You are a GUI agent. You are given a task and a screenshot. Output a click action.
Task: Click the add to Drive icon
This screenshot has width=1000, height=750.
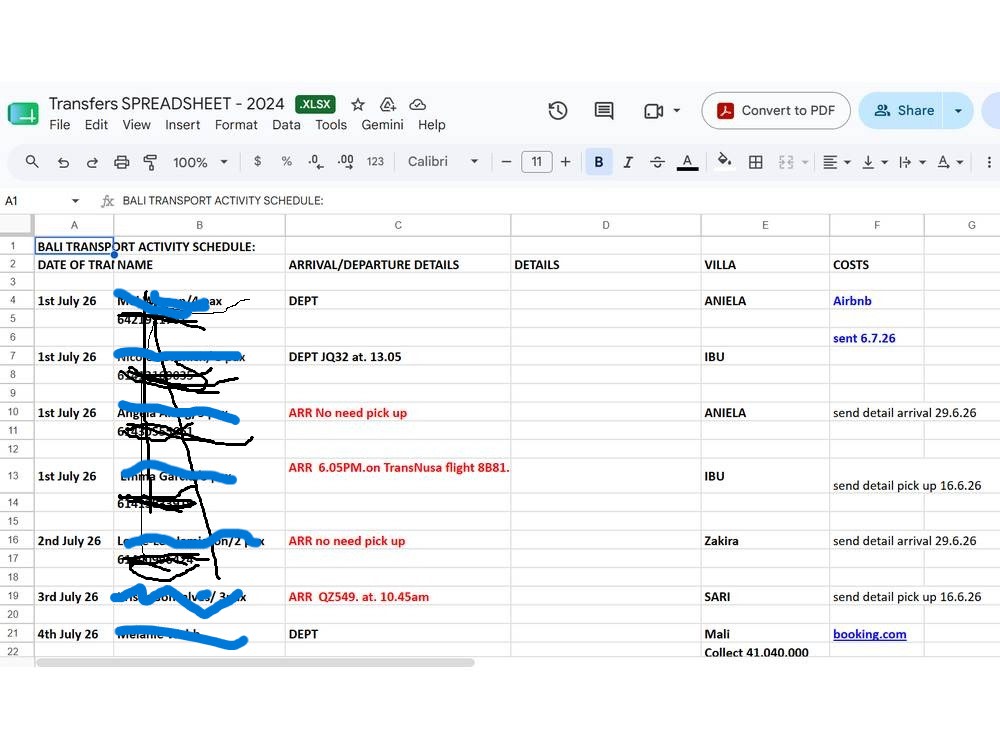388,105
